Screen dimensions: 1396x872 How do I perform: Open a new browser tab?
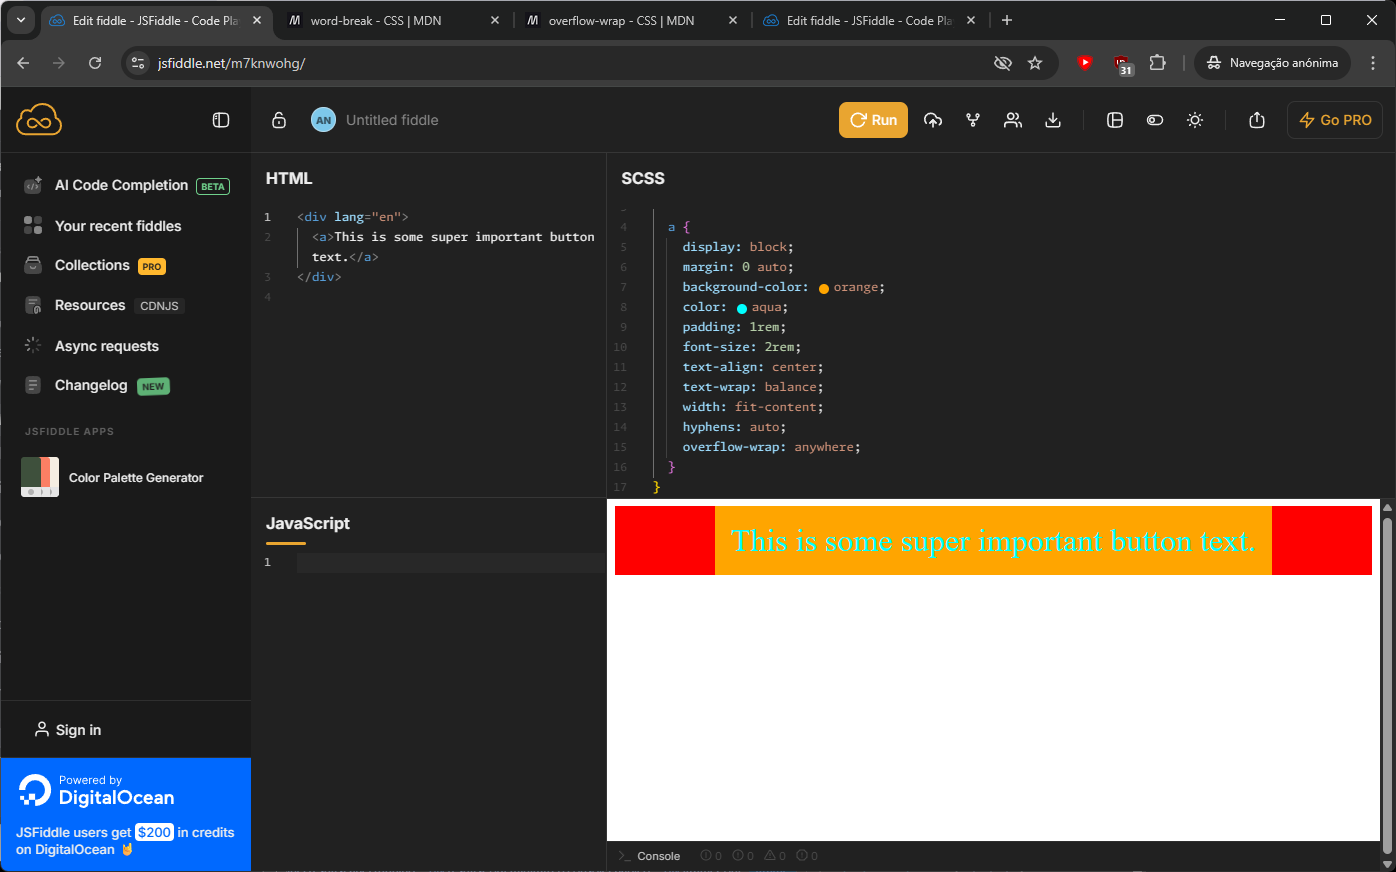[x=1007, y=20]
